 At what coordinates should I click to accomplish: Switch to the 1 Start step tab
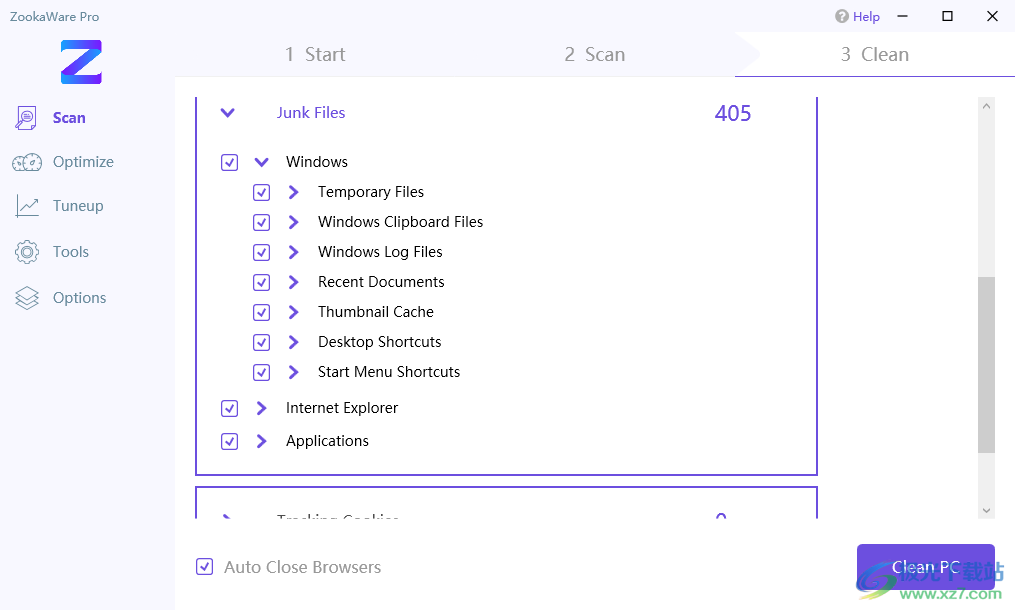(x=315, y=55)
